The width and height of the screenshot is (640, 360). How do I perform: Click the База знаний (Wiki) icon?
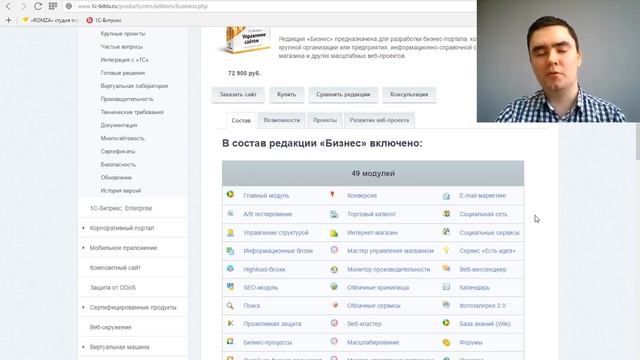tap(446, 323)
